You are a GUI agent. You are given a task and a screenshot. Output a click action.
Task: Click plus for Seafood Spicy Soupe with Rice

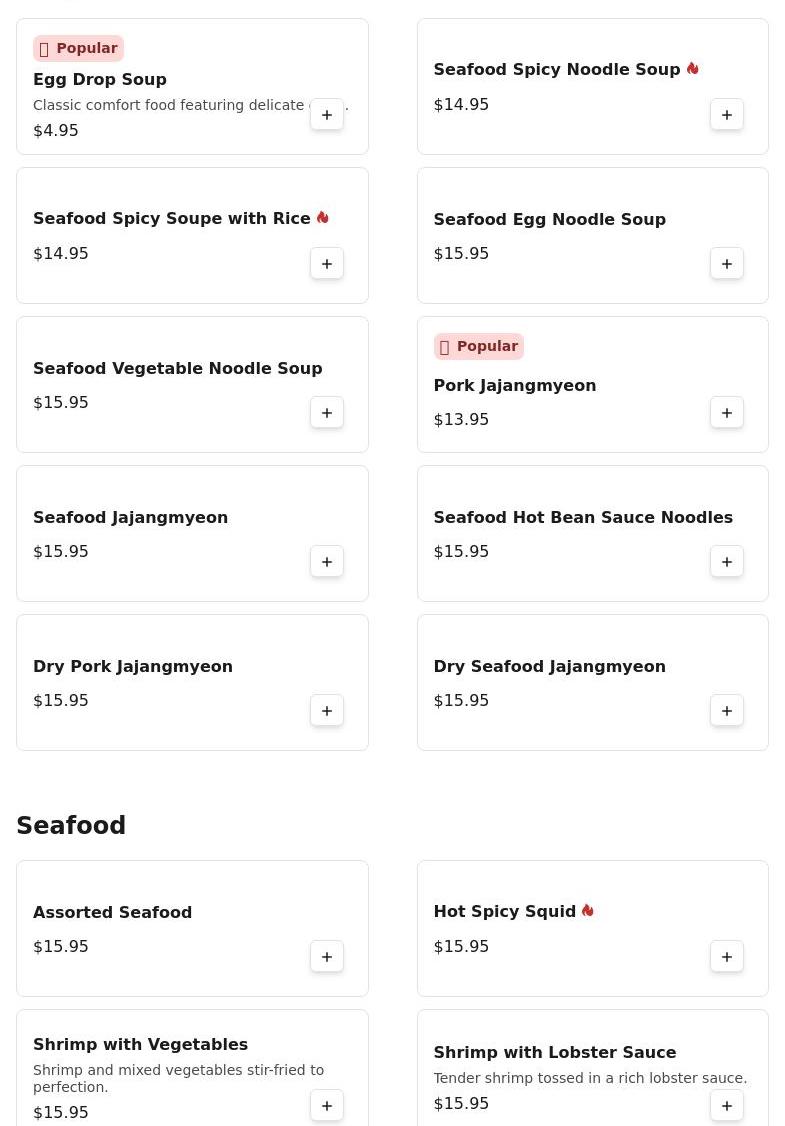327,264
